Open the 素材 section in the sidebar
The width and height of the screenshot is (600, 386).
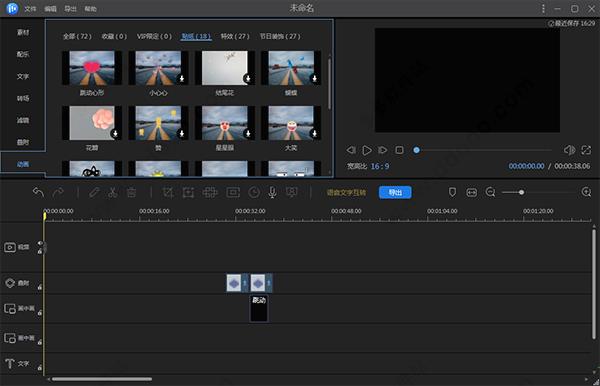pos(23,33)
